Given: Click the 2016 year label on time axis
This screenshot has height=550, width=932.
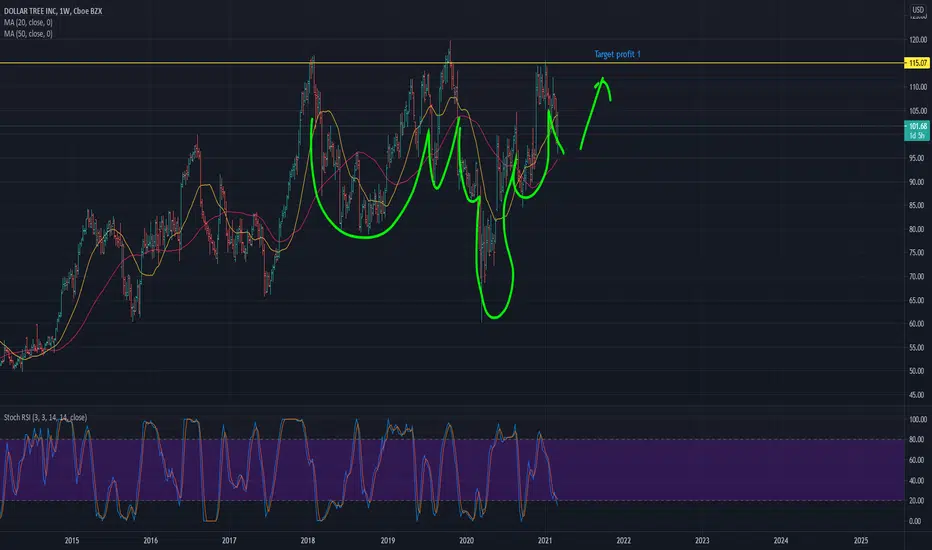Looking at the screenshot, I should coord(150,540).
